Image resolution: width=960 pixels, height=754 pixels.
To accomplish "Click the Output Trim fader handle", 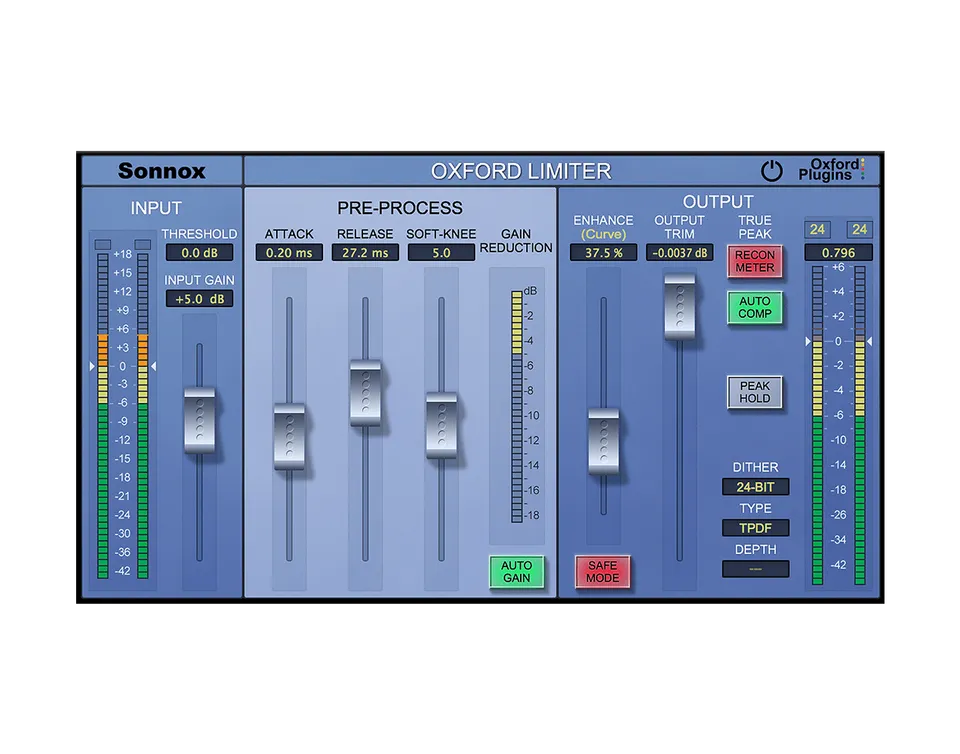I will [680, 307].
